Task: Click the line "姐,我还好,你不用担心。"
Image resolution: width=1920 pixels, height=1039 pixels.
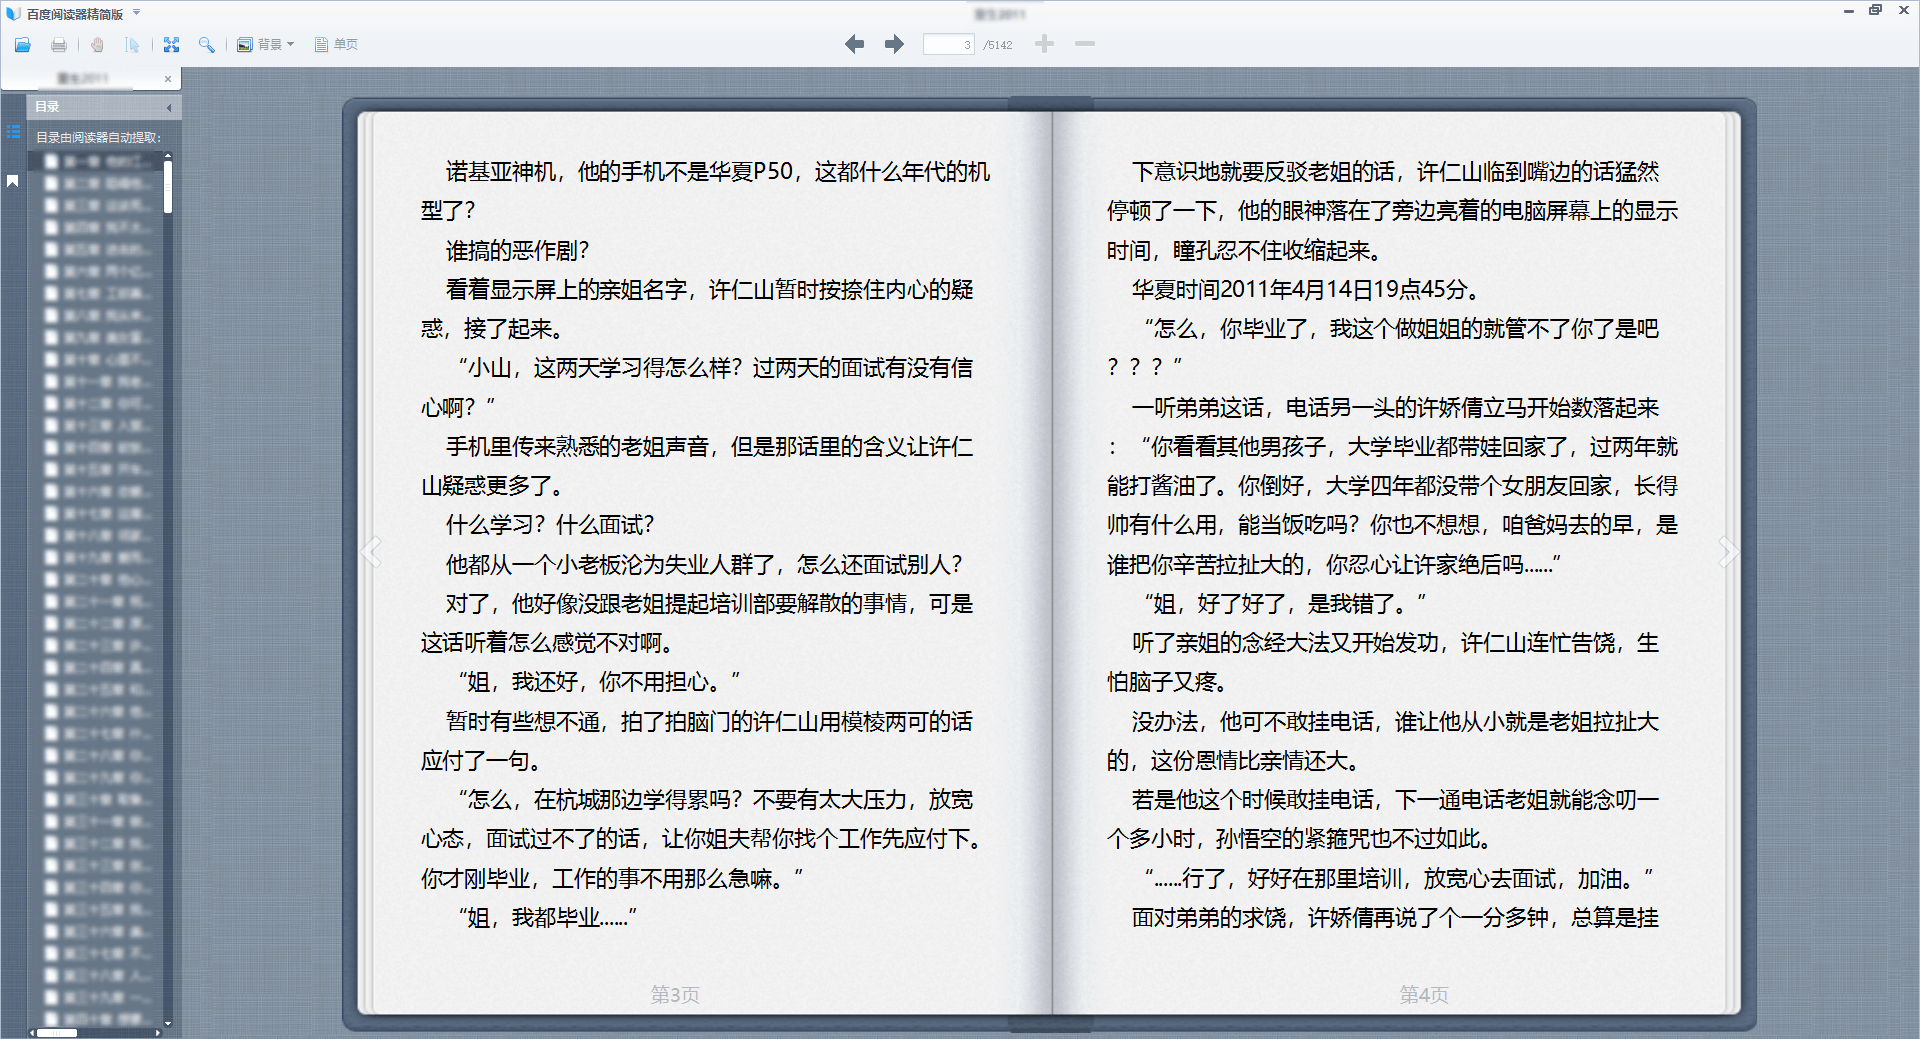Action: click(600, 682)
